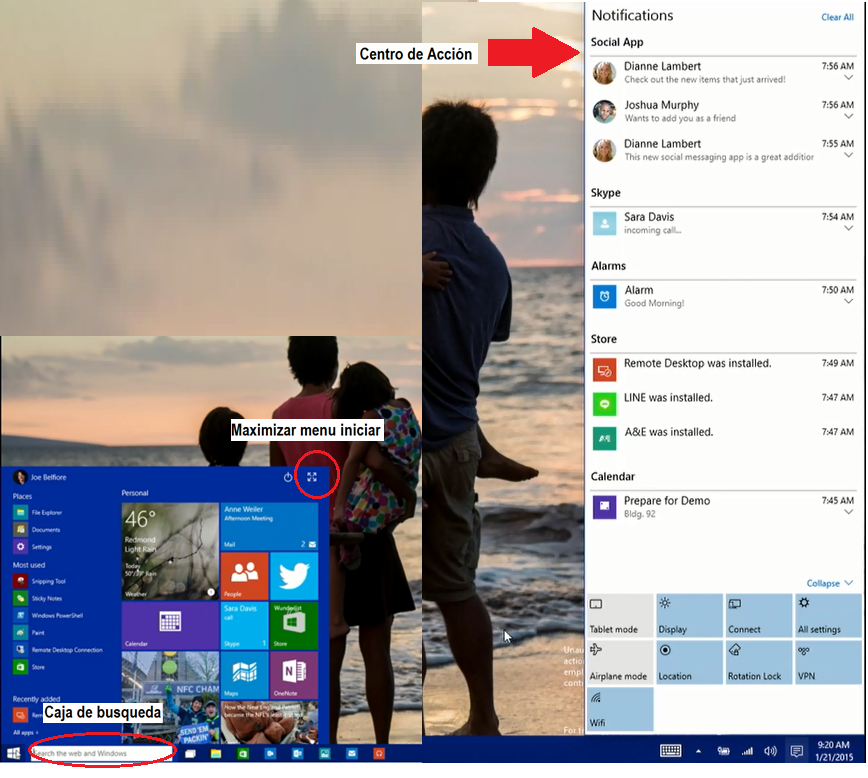
Task: Open the People tile
Action: pyautogui.click(x=244, y=576)
